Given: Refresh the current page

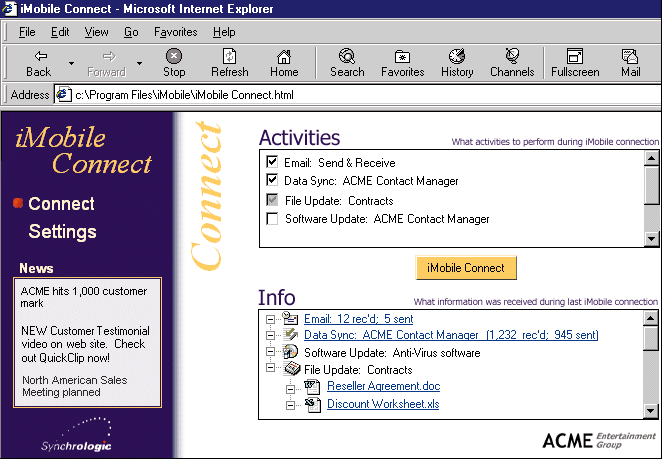Looking at the screenshot, I should coord(230,63).
